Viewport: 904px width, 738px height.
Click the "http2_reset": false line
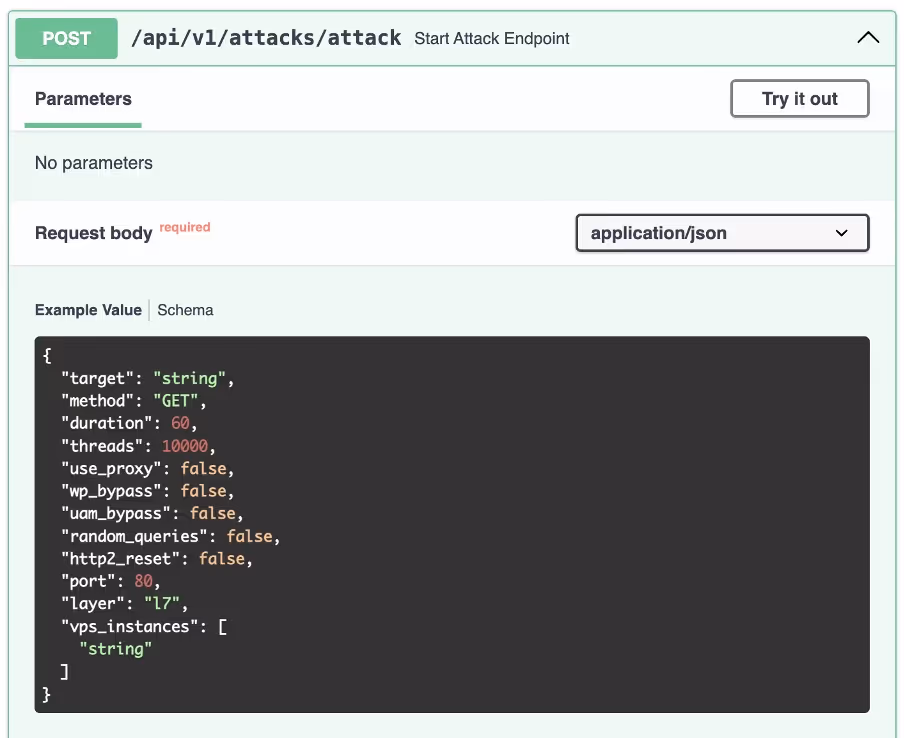[157, 559]
